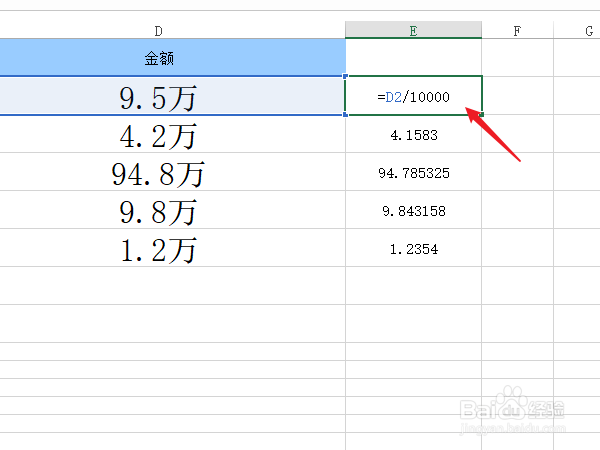Select cell with value 4.1583
Viewport: 600px width, 450px height.
coord(413,135)
